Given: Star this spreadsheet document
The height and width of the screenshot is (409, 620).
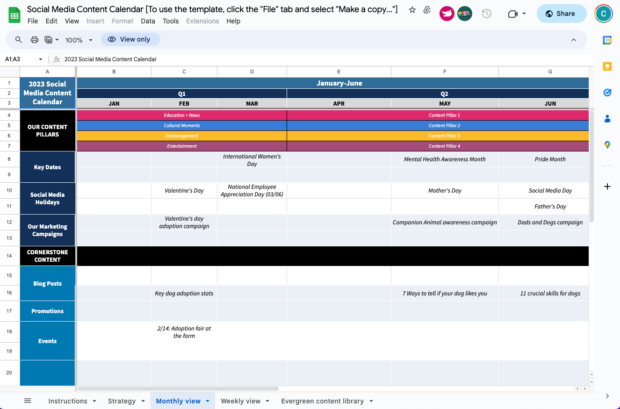Looking at the screenshot, I should pyautogui.click(x=412, y=9).
